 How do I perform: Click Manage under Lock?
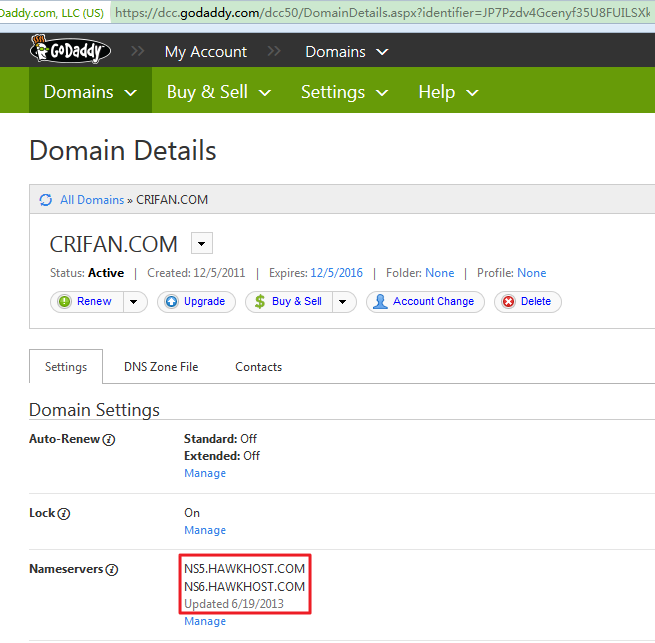(x=205, y=530)
